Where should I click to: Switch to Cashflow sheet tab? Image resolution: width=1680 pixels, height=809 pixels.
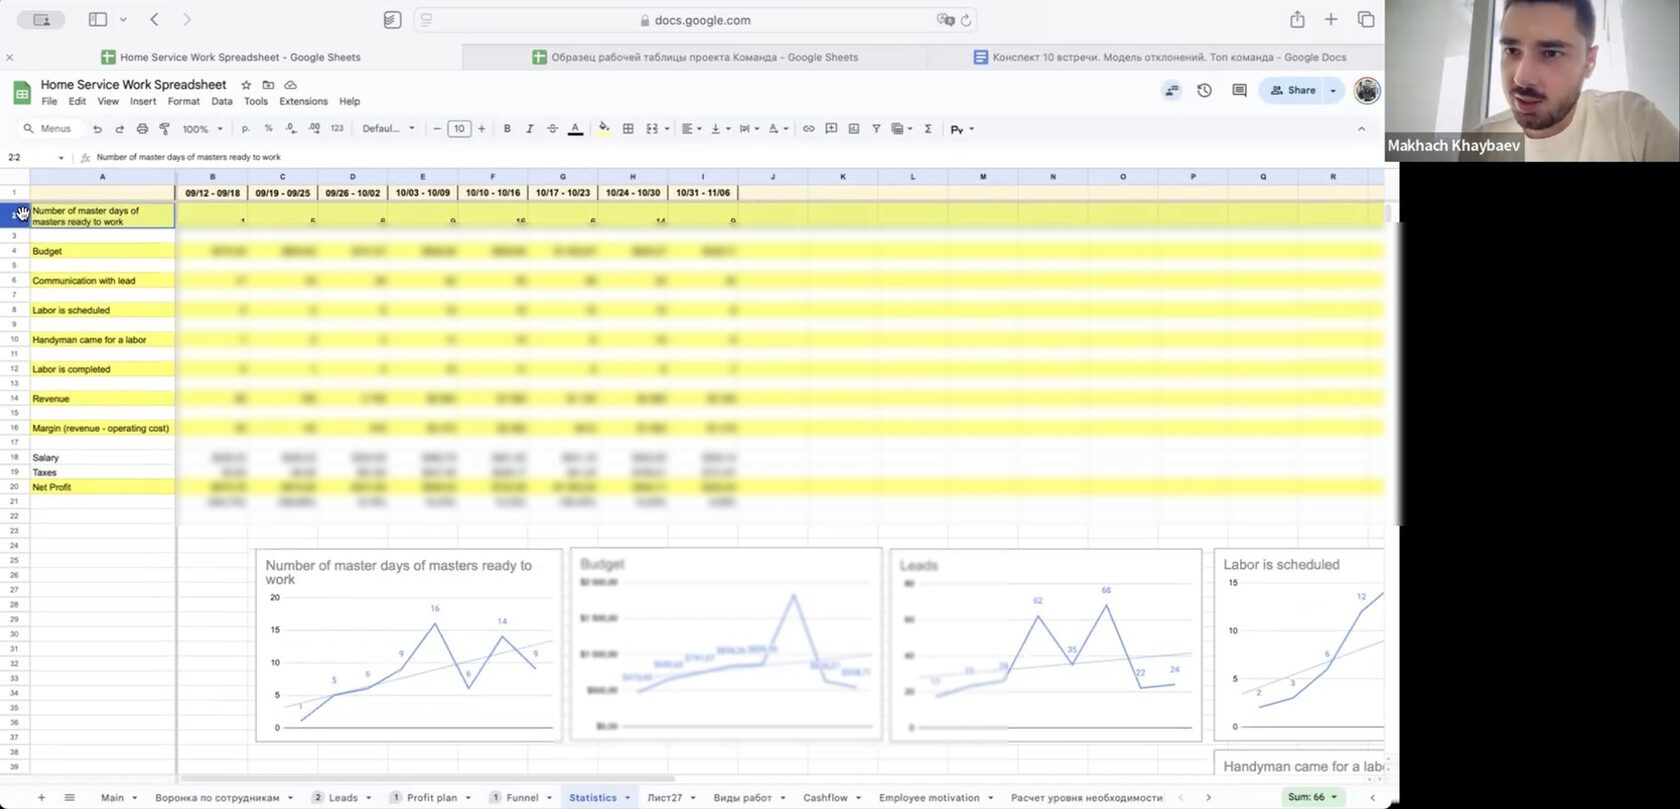(825, 797)
